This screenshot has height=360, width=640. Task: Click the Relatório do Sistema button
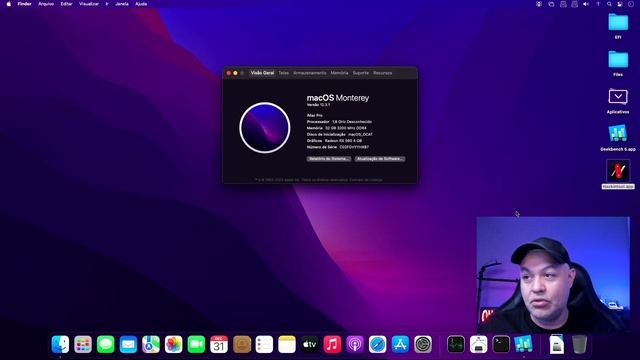[x=329, y=159]
